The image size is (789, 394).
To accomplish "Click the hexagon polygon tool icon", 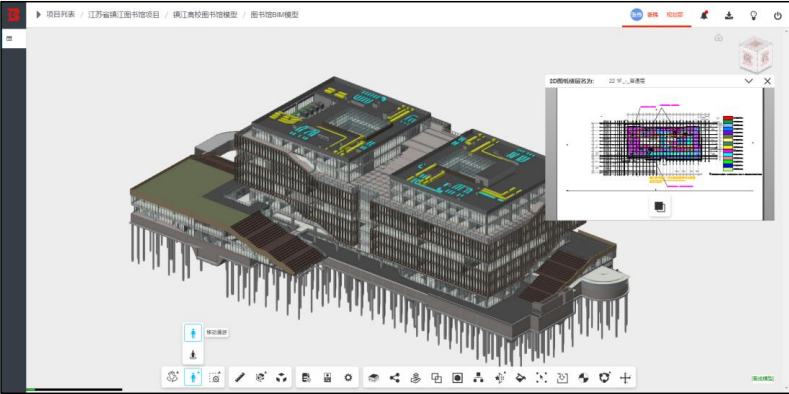I will (604, 377).
